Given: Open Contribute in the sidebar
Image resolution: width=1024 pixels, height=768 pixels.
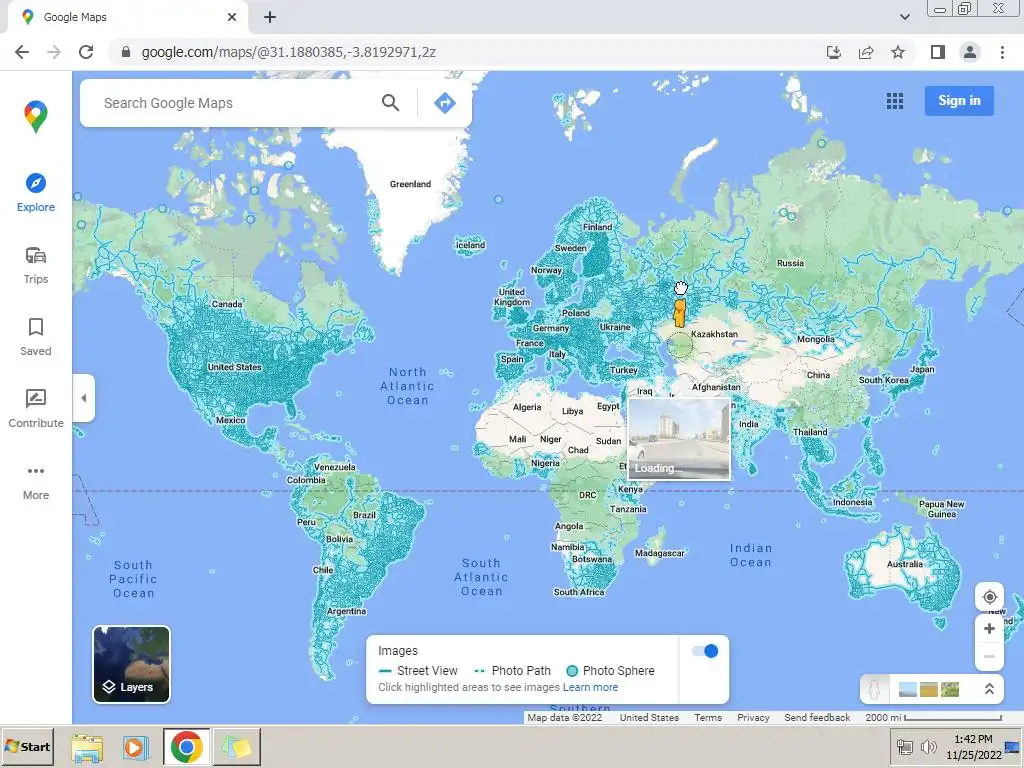Looking at the screenshot, I should (36, 409).
